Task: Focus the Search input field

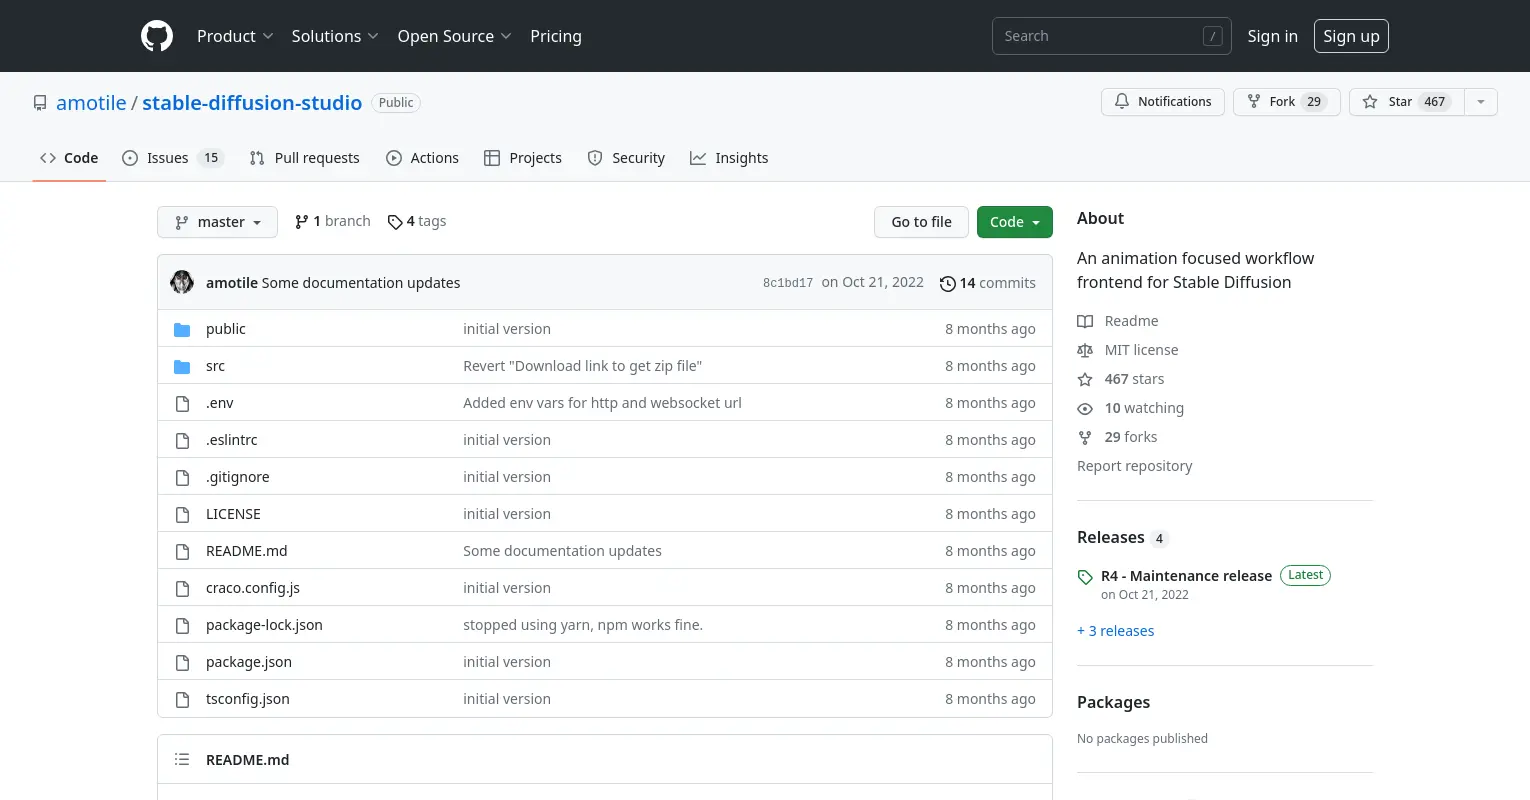Action: pos(1100,36)
